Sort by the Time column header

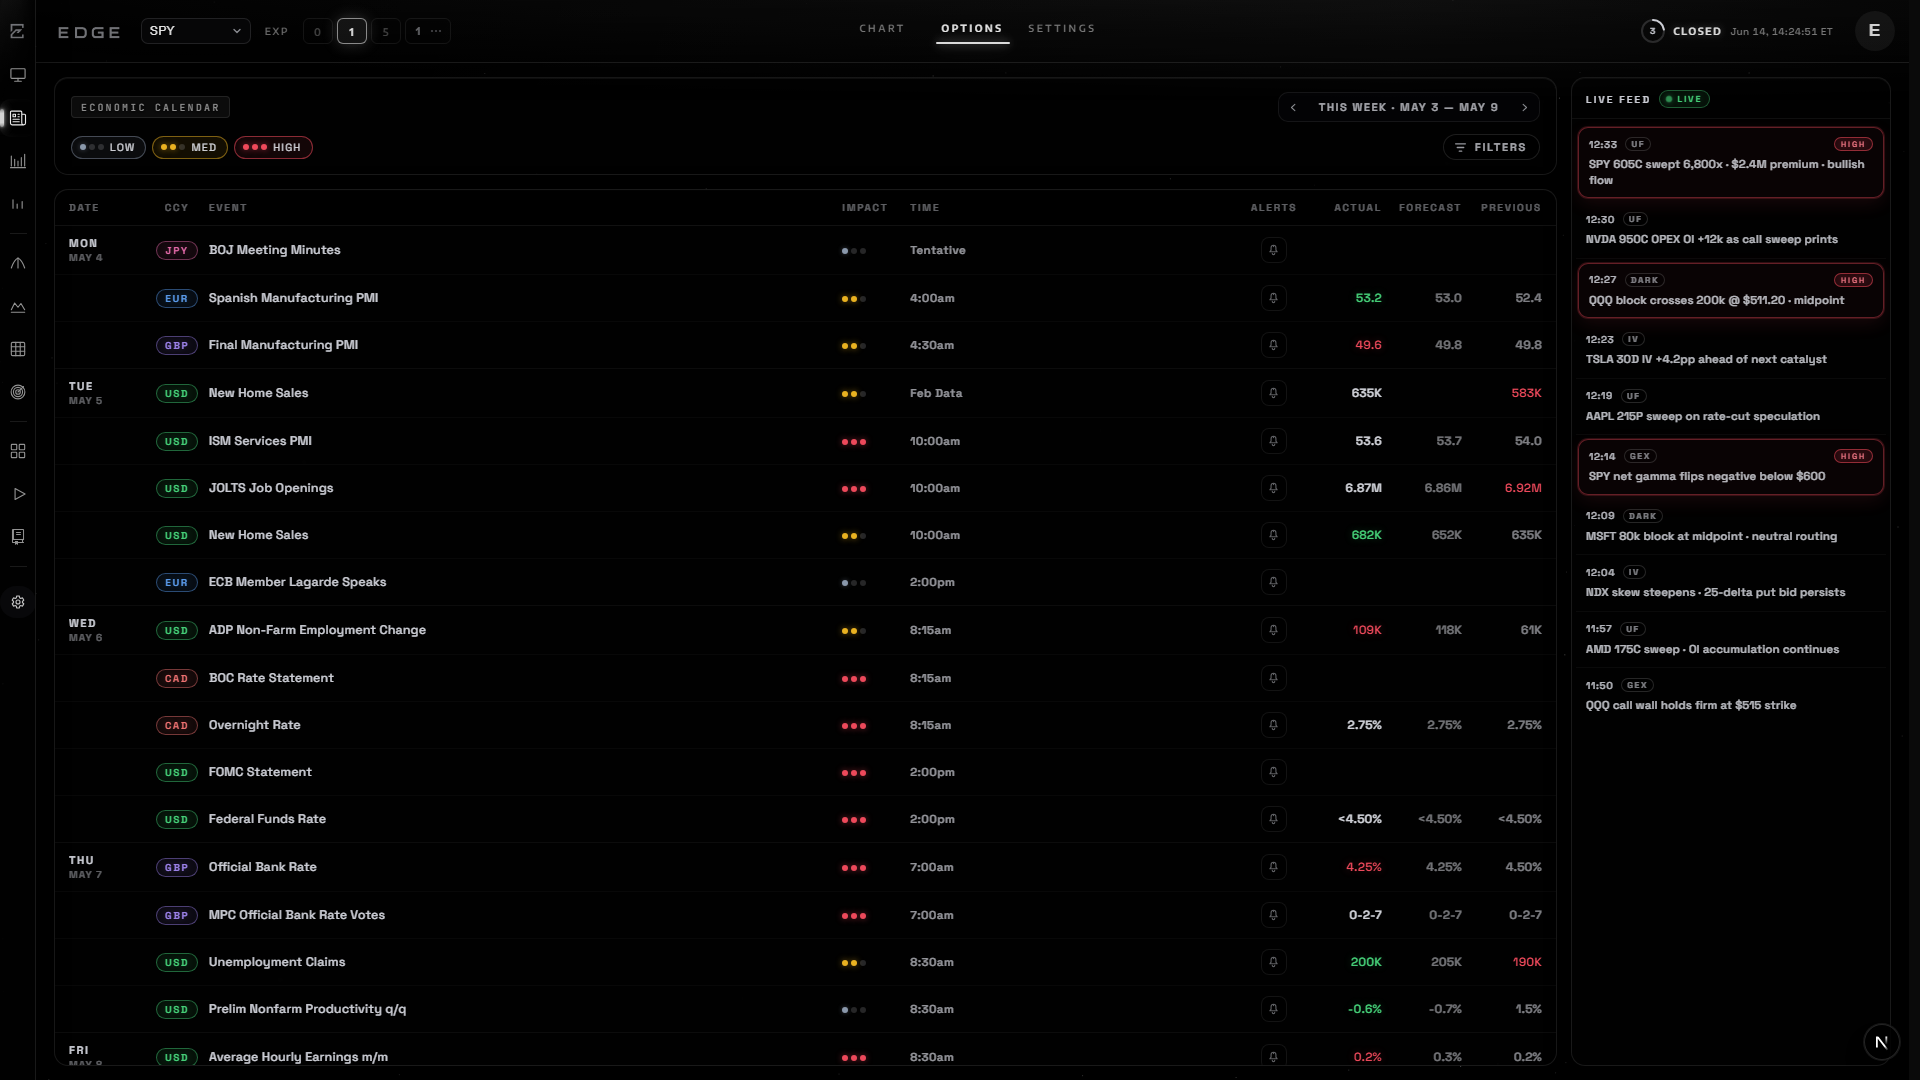(x=924, y=208)
